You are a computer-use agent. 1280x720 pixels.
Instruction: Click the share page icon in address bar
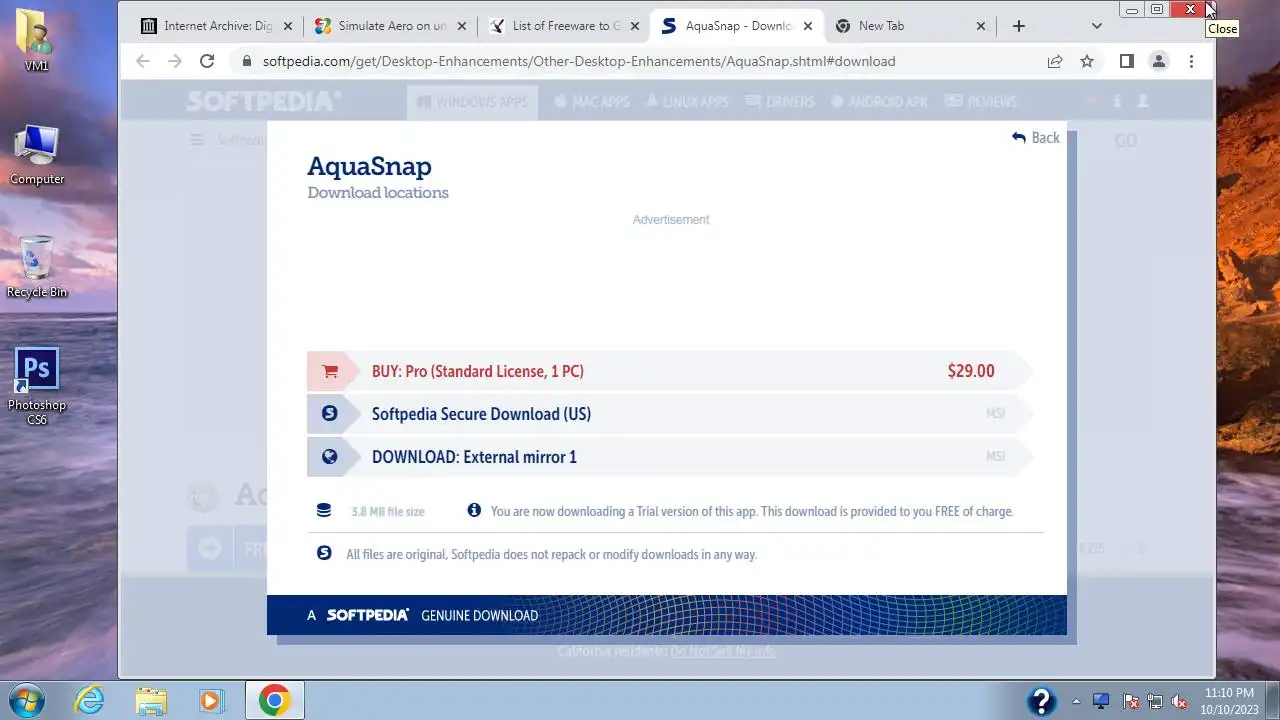[1055, 61]
